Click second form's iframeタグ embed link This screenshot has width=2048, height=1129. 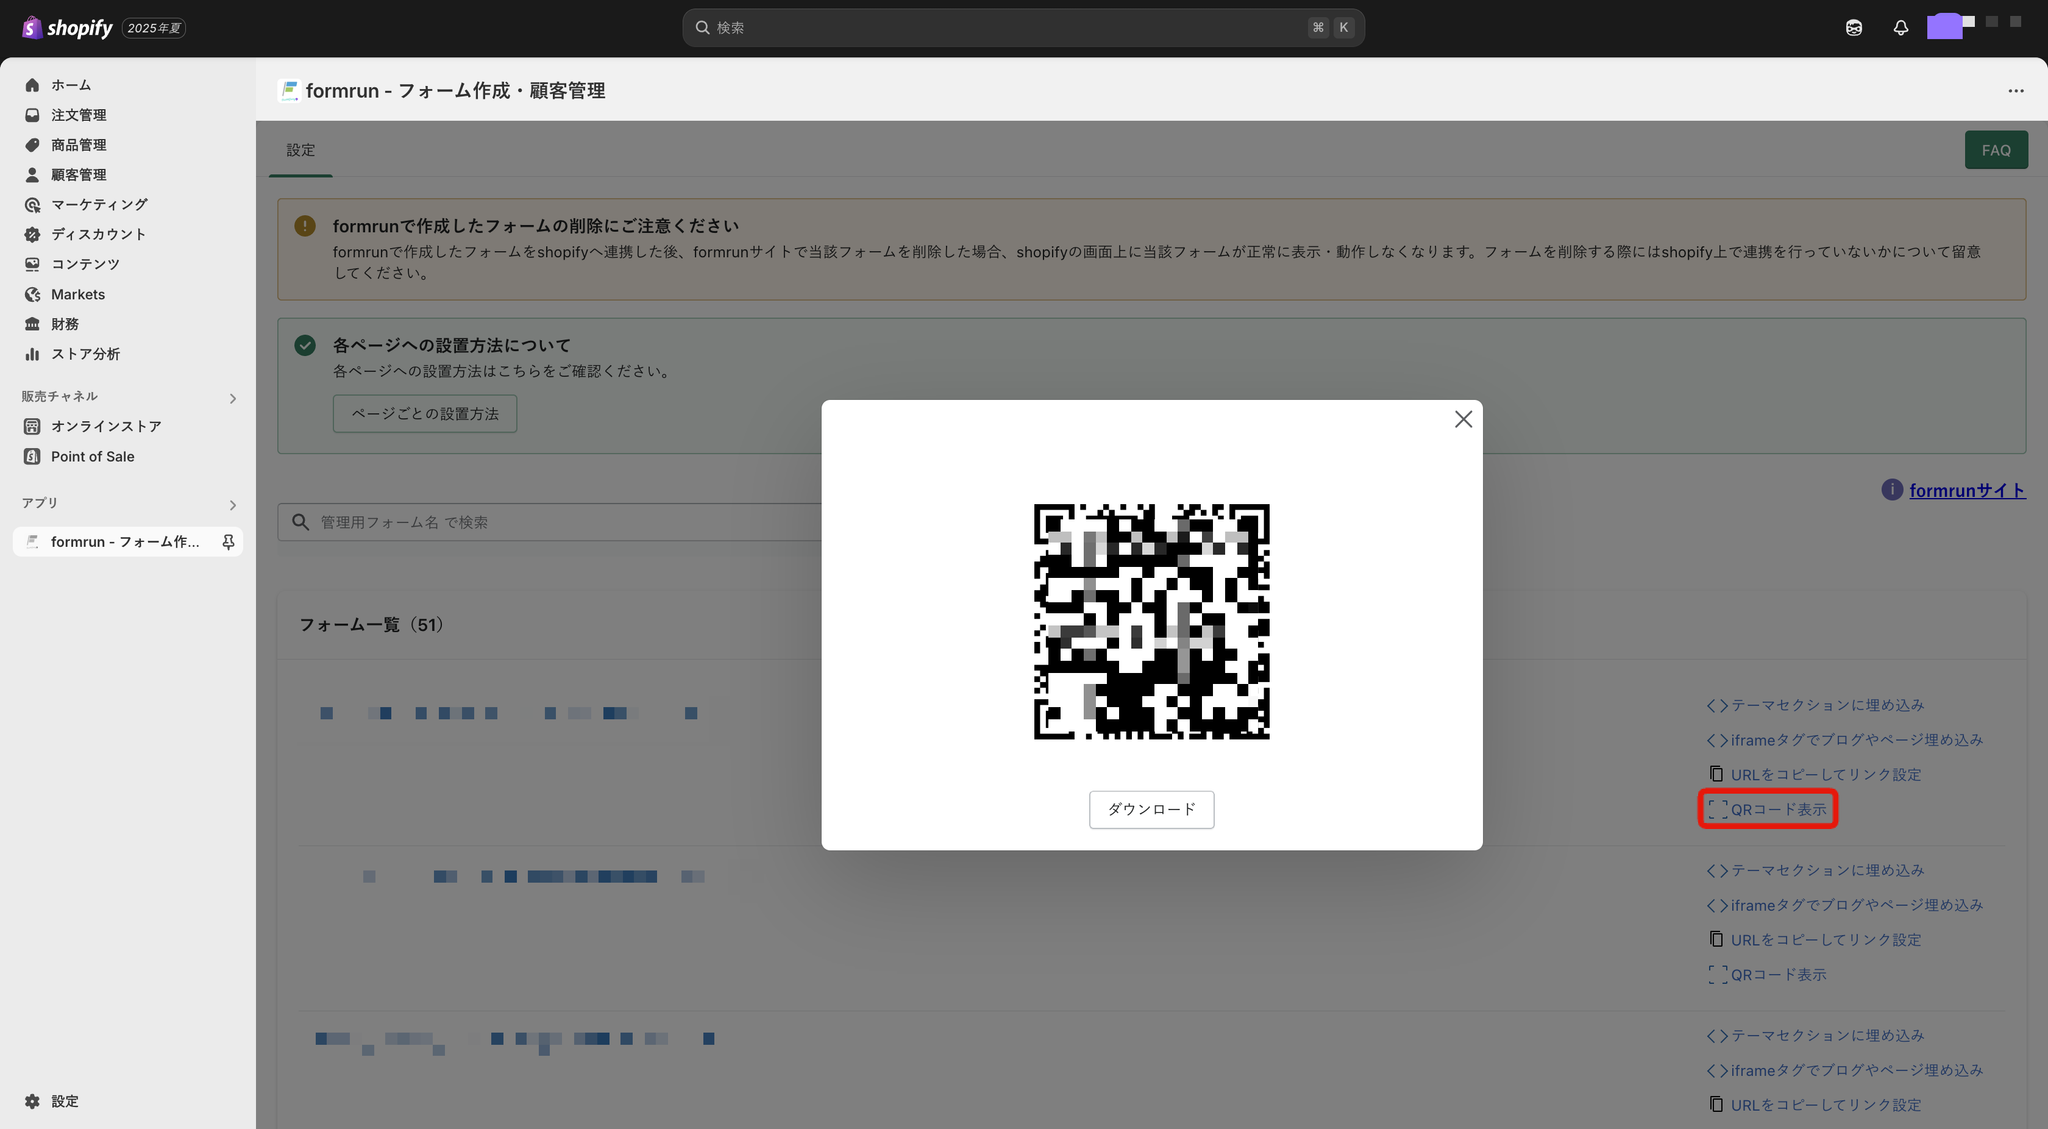click(1845, 905)
